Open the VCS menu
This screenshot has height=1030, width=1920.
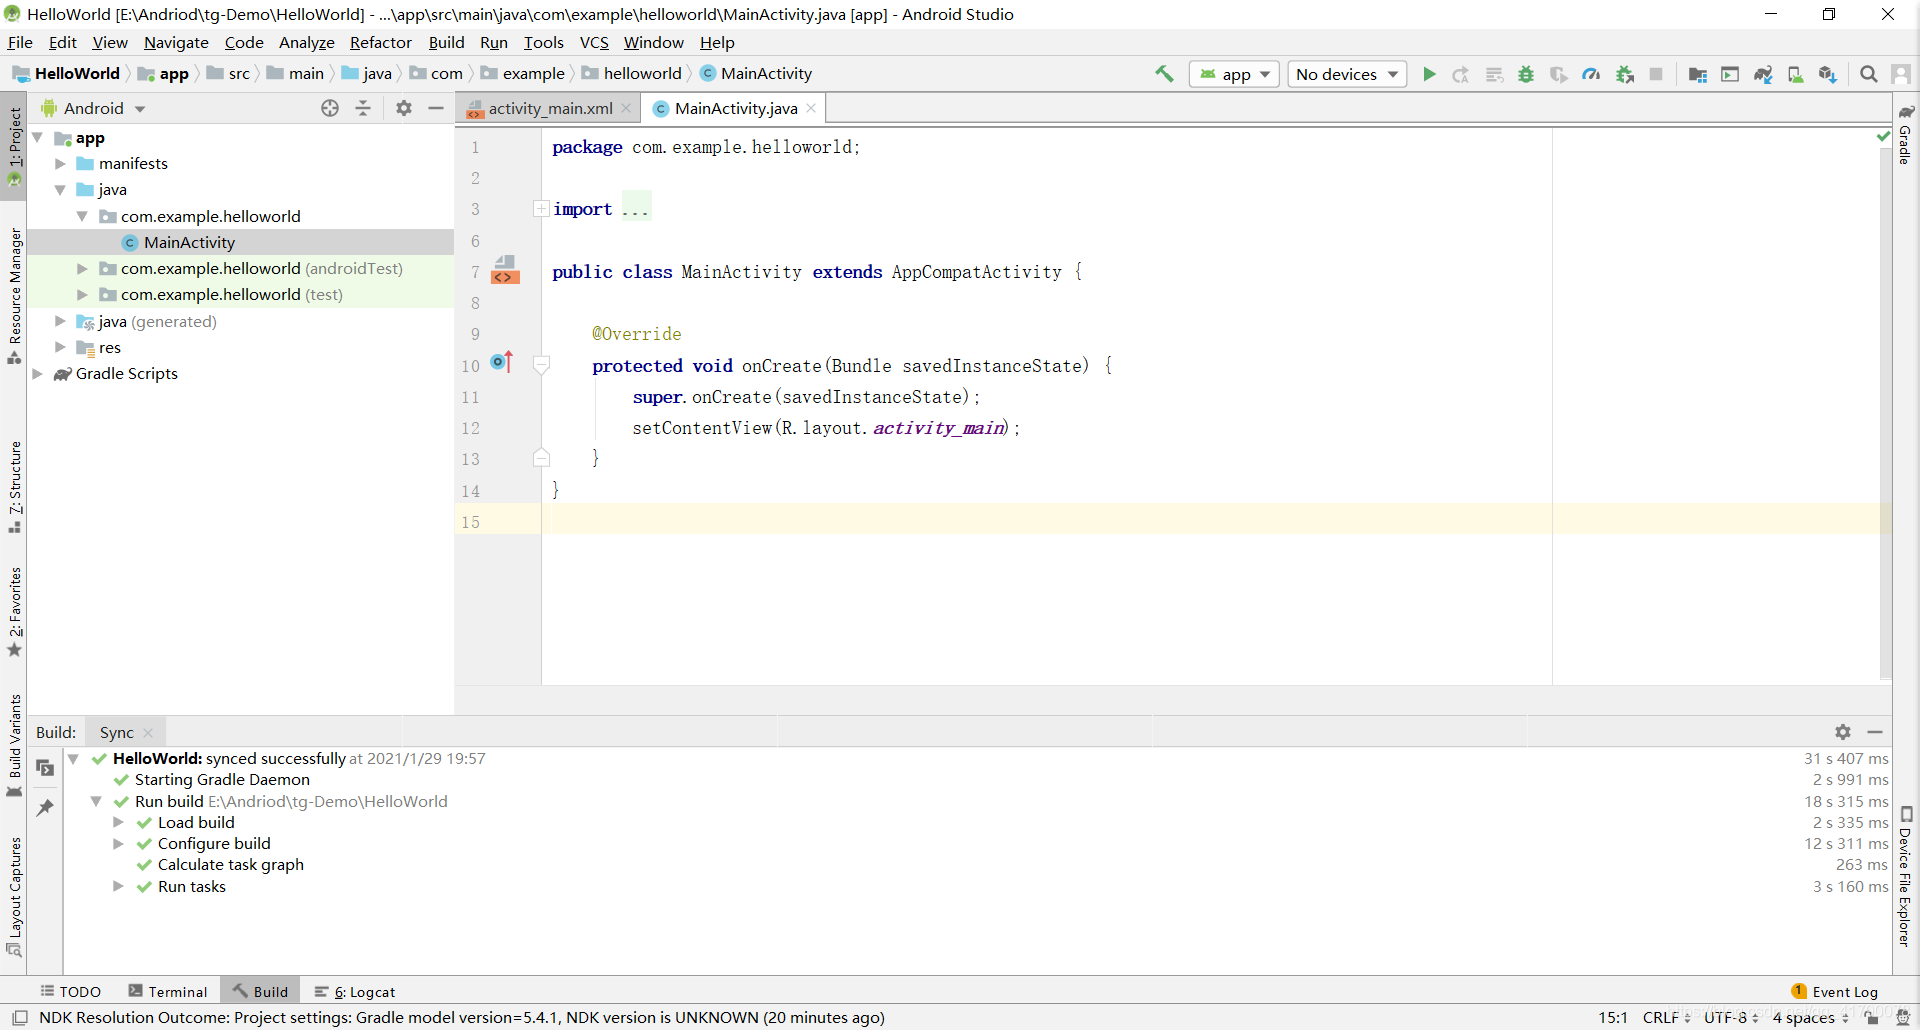coord(594,42)
